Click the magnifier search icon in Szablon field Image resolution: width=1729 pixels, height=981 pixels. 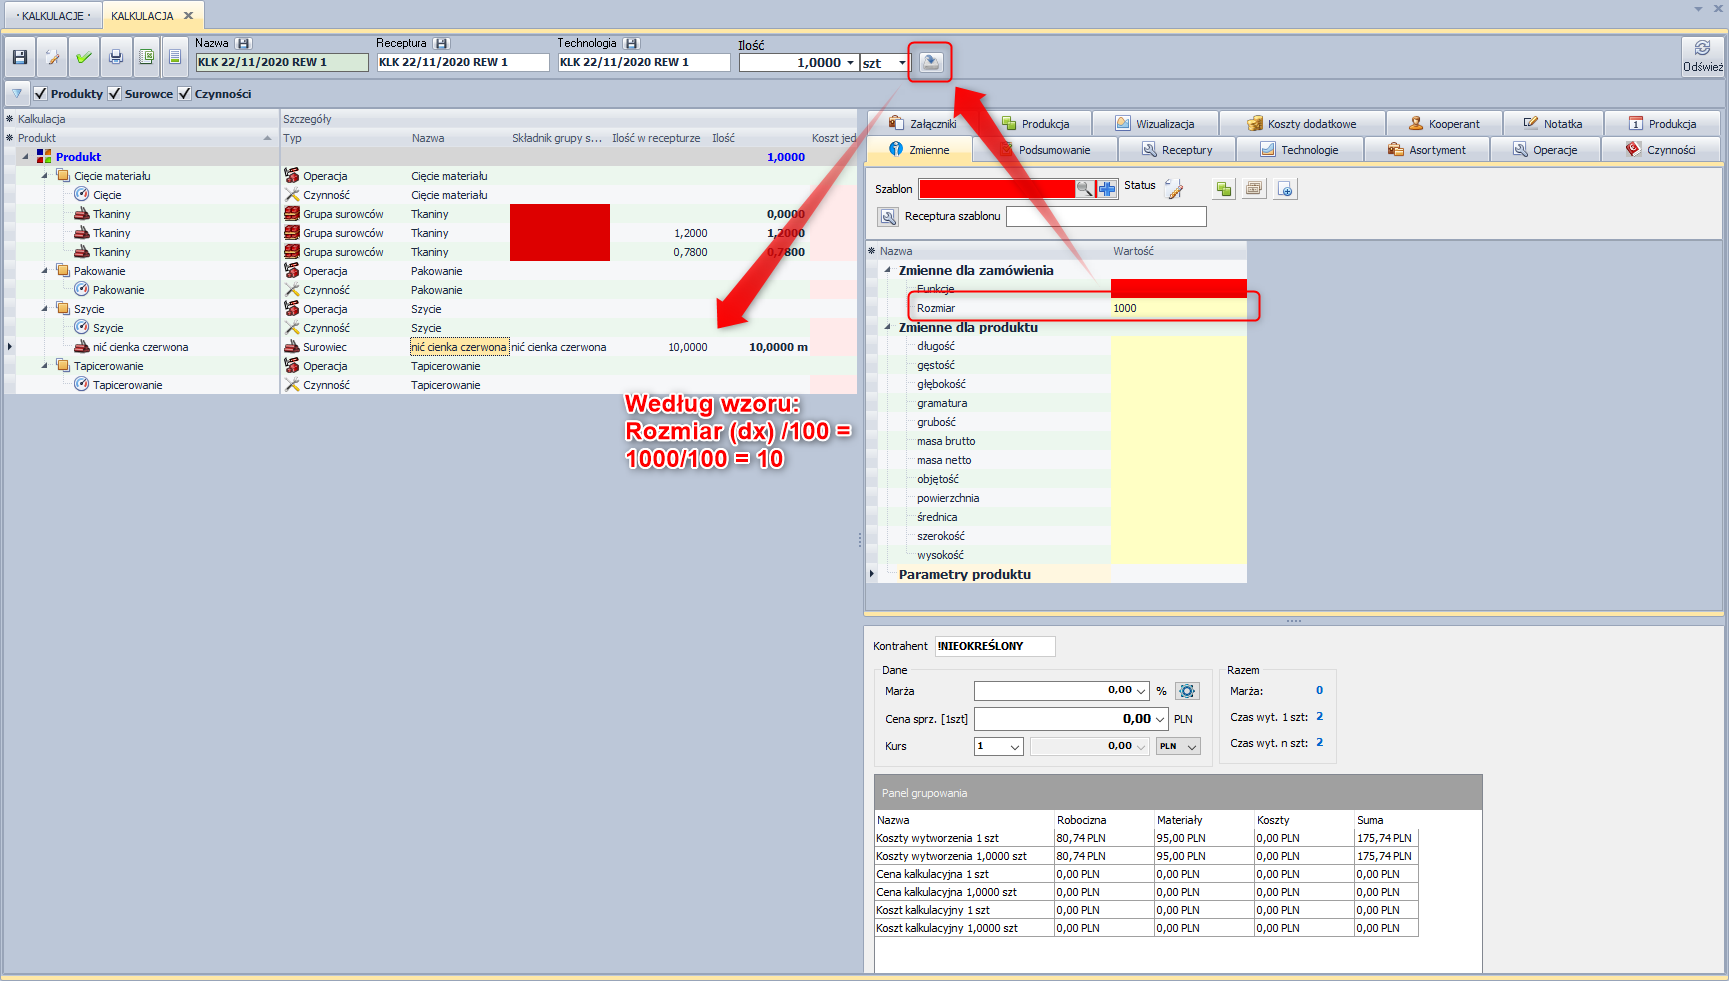point(1084,189)
